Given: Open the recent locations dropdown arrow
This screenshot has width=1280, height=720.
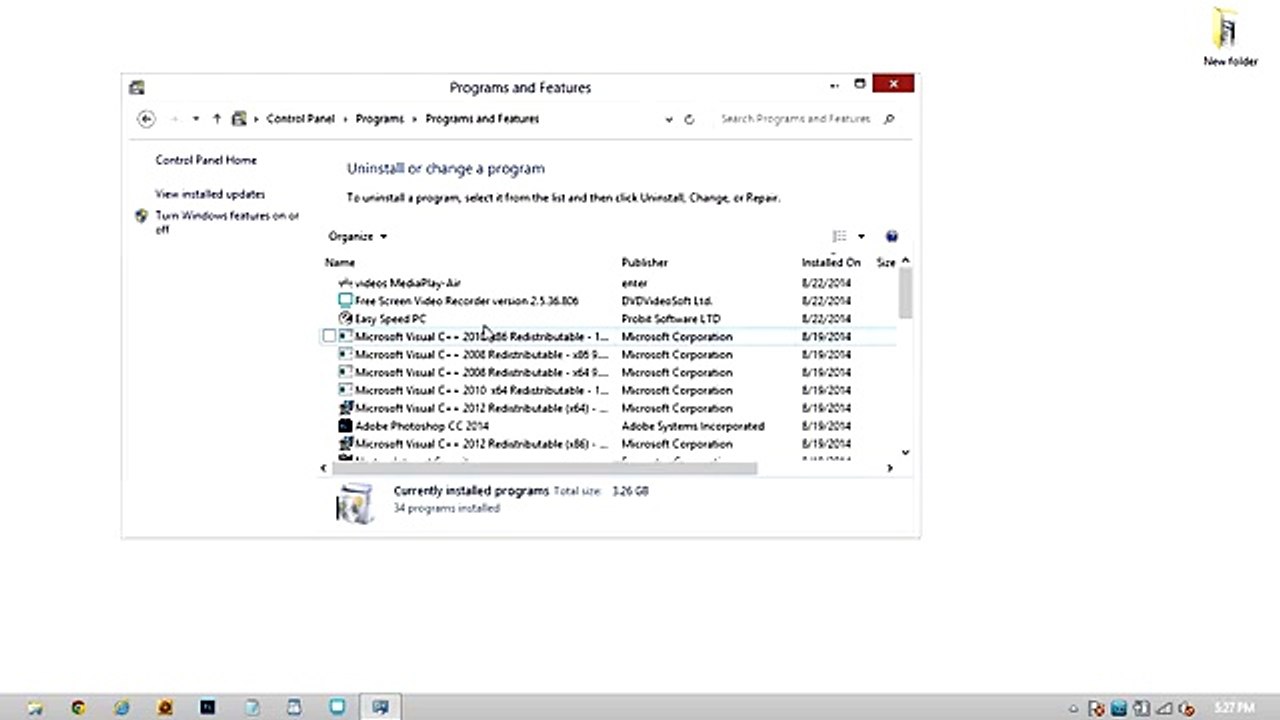Looking at the screenshot, I should pos(196,119).
